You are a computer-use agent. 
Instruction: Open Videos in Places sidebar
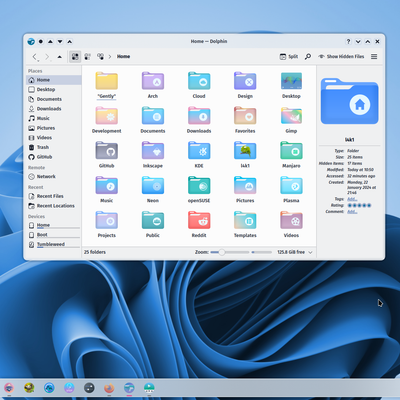(54, 138)
